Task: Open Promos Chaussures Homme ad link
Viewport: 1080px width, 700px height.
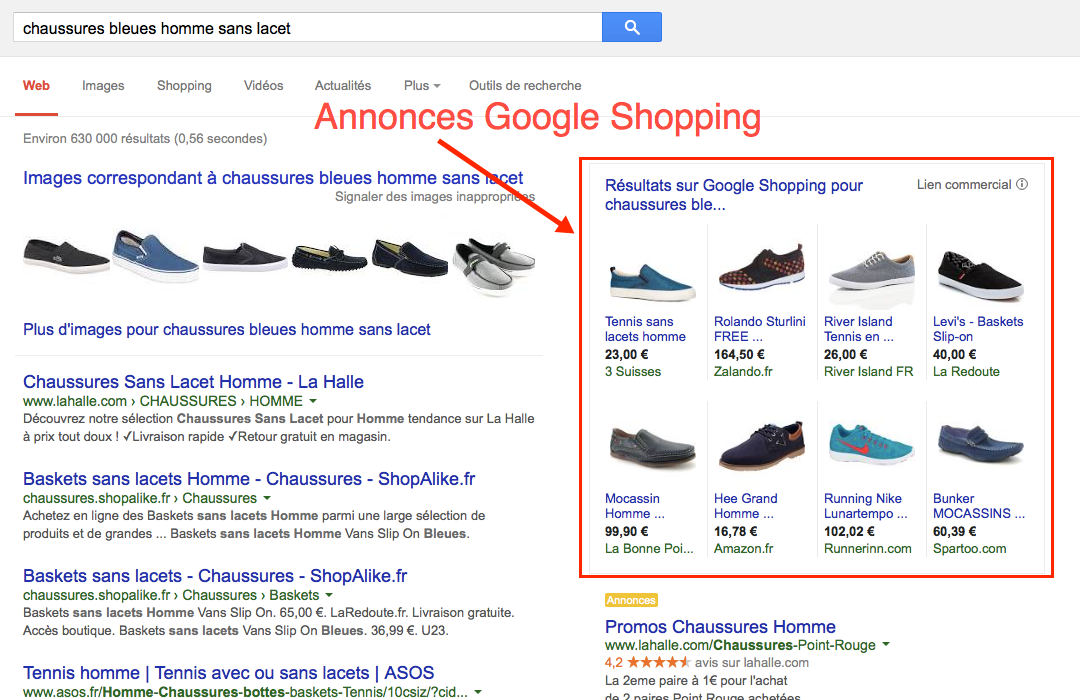Action: (x=720, y=627)
